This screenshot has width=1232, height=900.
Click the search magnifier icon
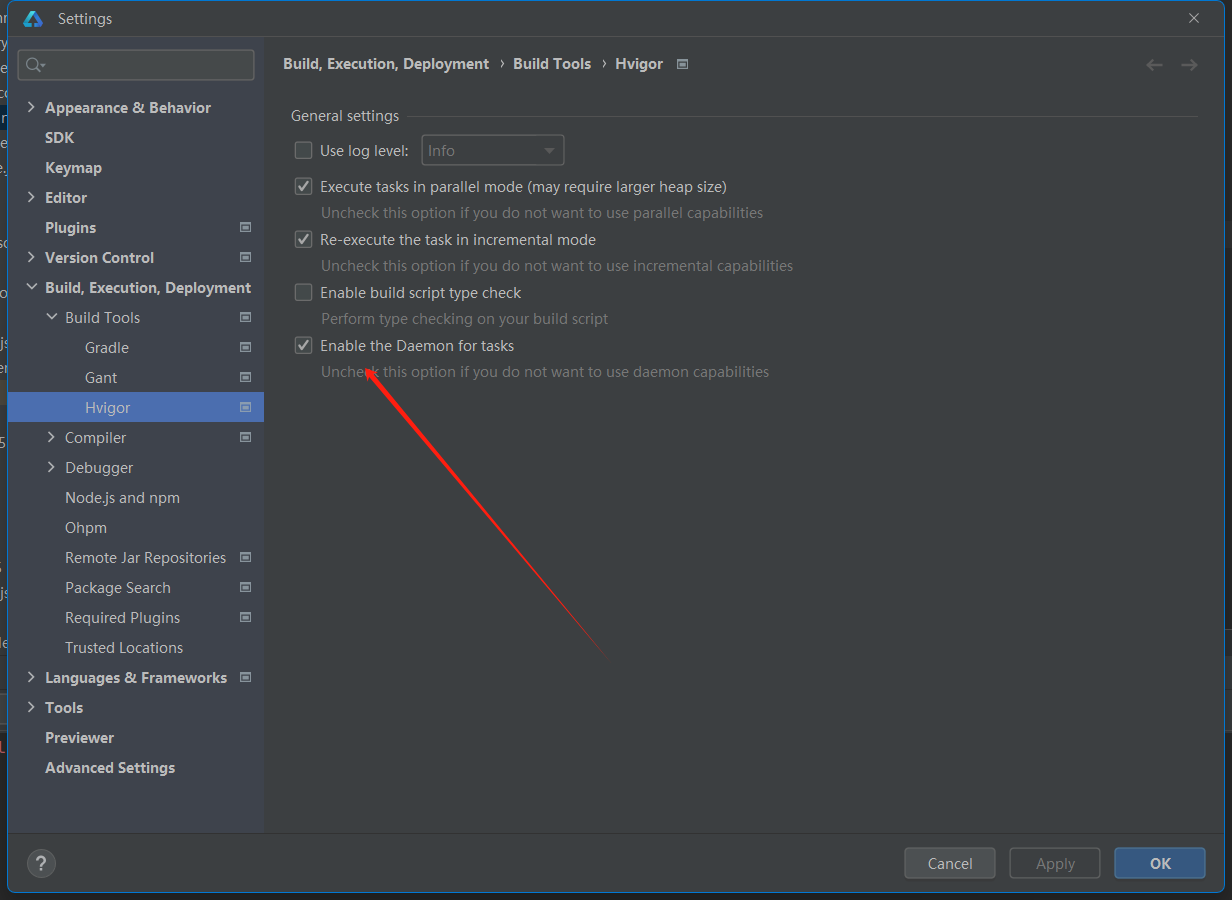34,65
